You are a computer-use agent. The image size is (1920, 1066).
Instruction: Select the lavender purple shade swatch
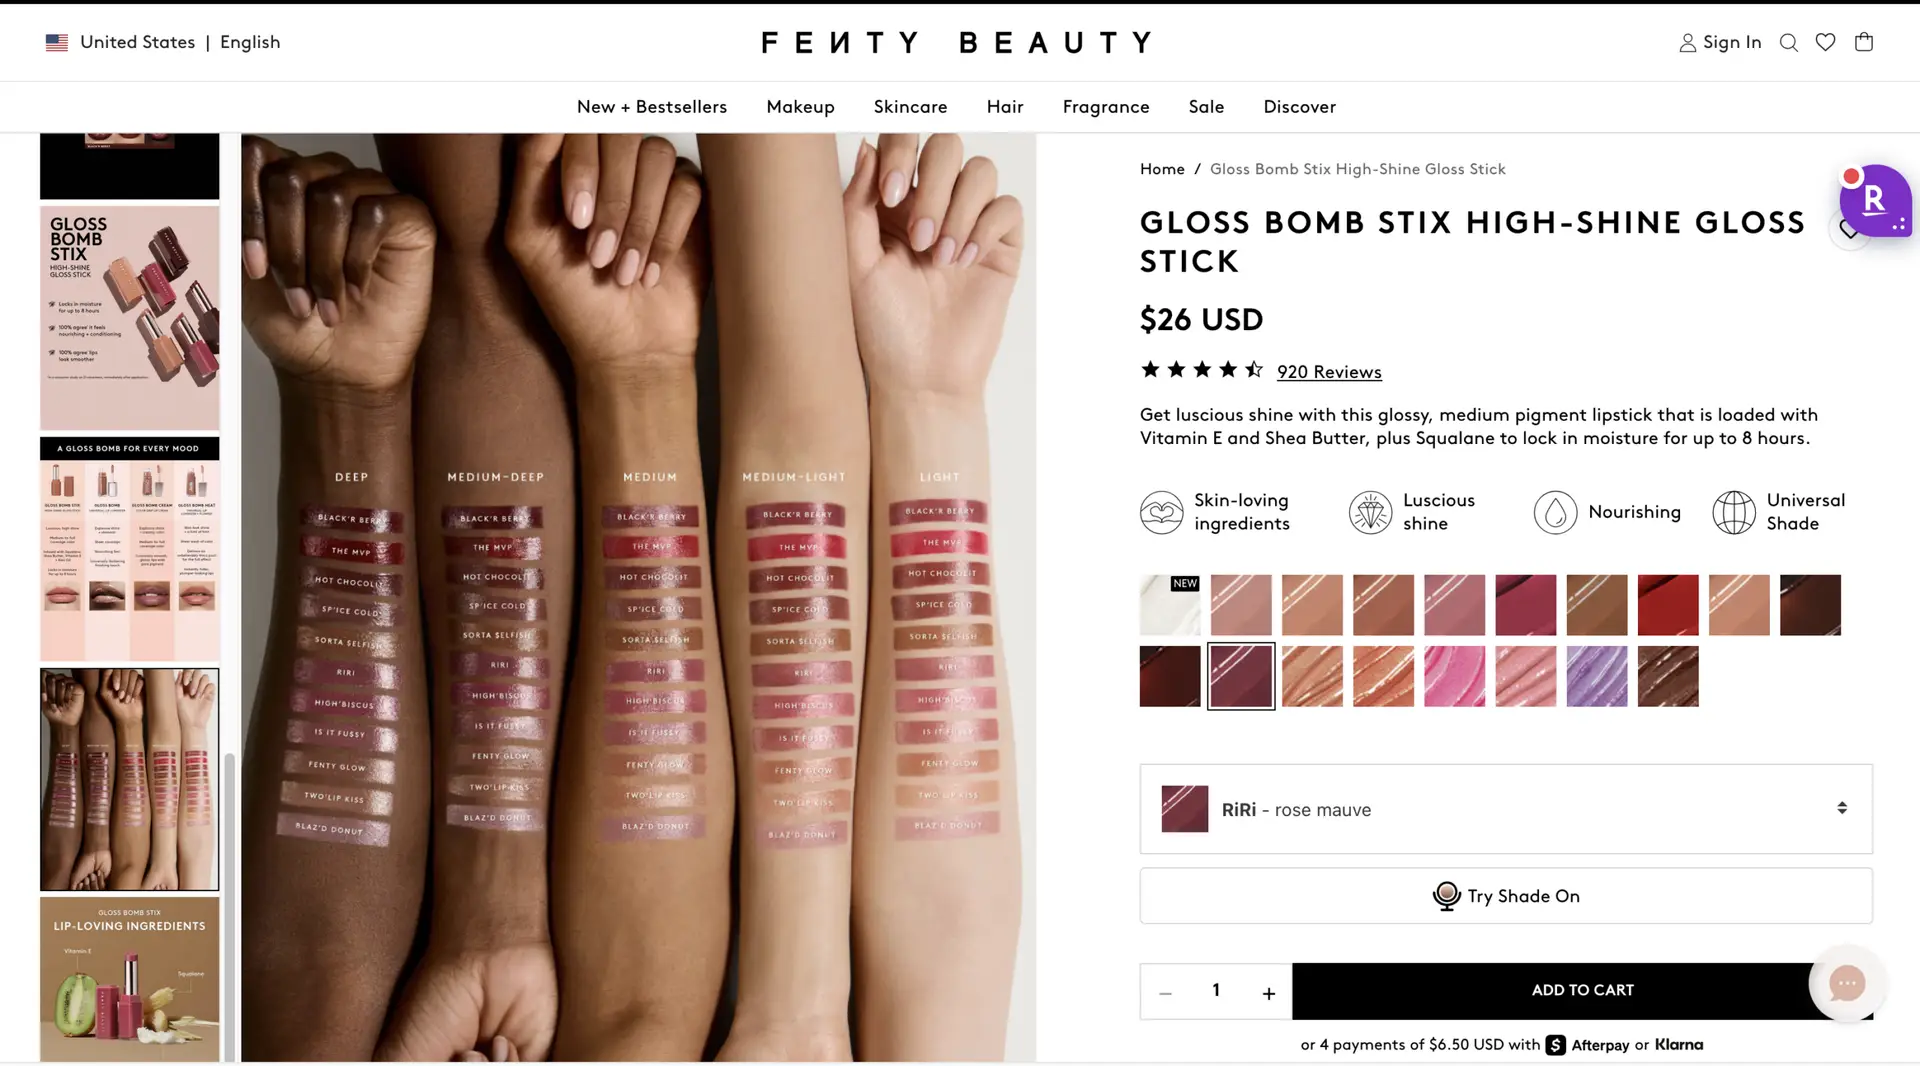(x=1597, y=677)
